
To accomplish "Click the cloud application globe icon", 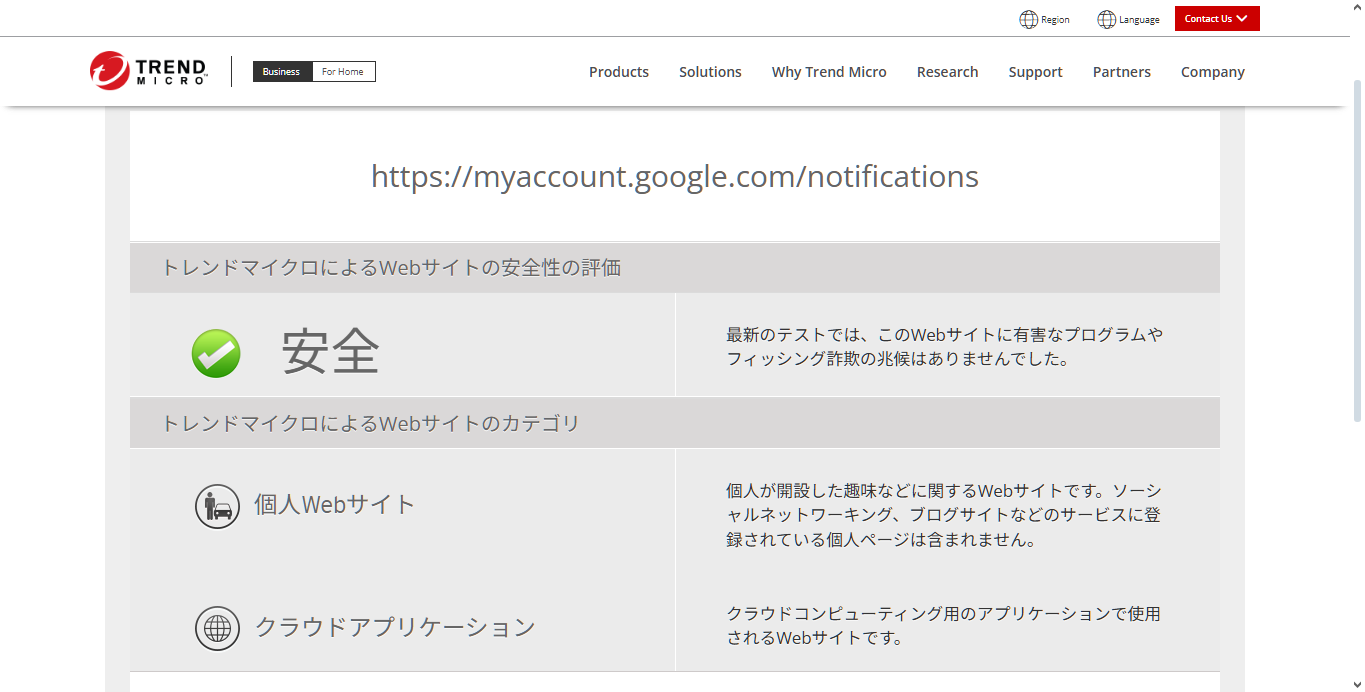I will click(x=217, y=629).
